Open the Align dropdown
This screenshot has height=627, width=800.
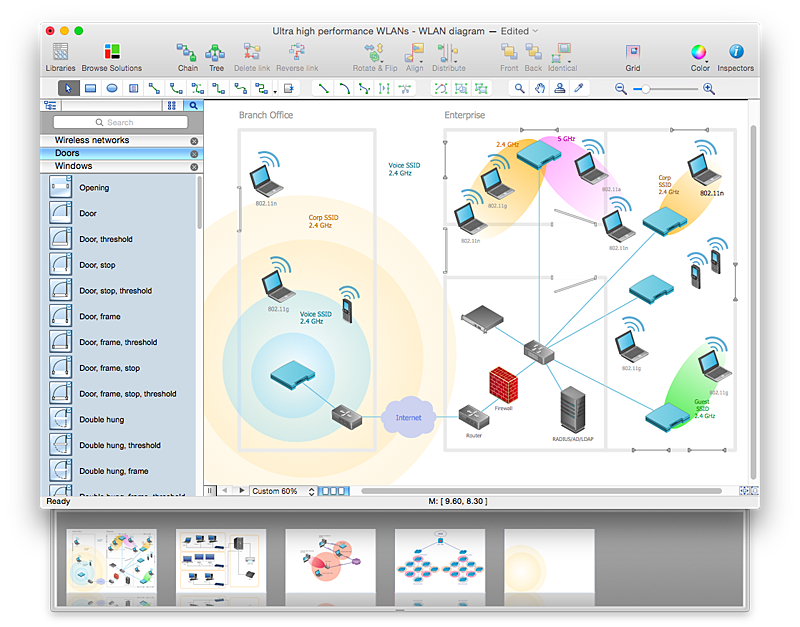(414, 57)
